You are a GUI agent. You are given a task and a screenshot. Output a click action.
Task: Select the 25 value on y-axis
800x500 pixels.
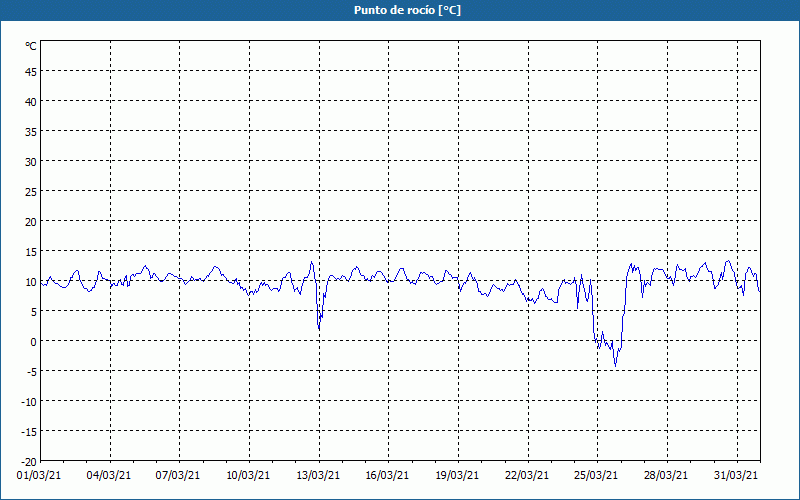tap(31, 192)
